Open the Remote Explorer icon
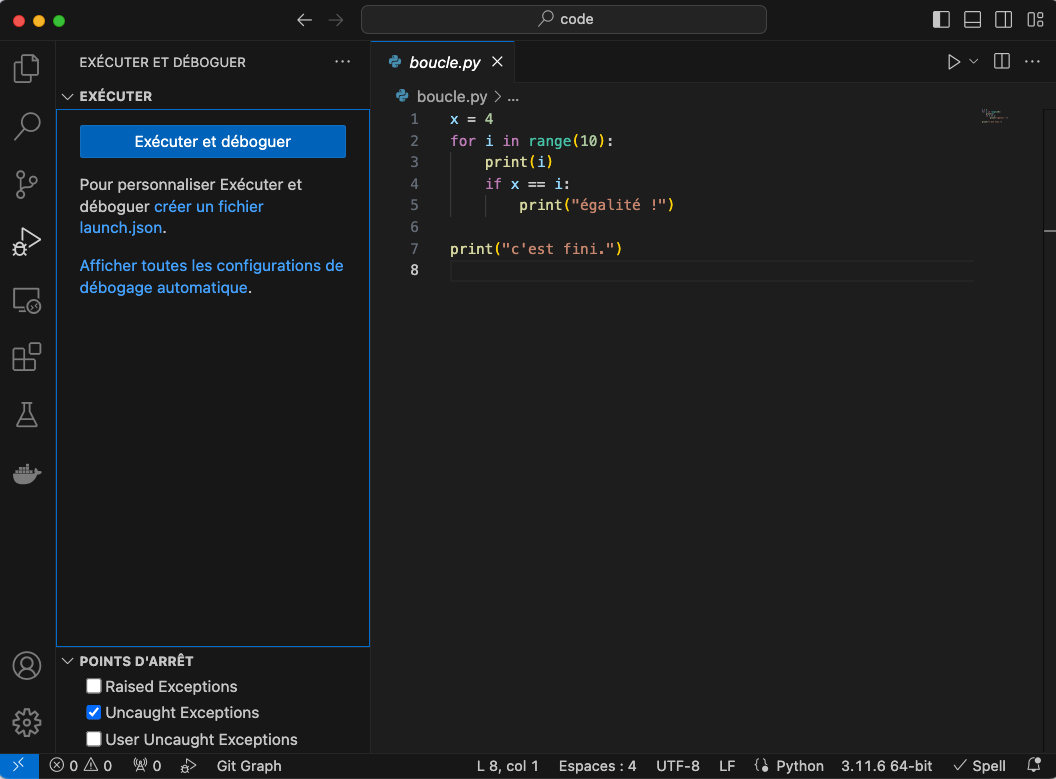The height and width of the screenshot is (779, 1056). pos(27,300)
